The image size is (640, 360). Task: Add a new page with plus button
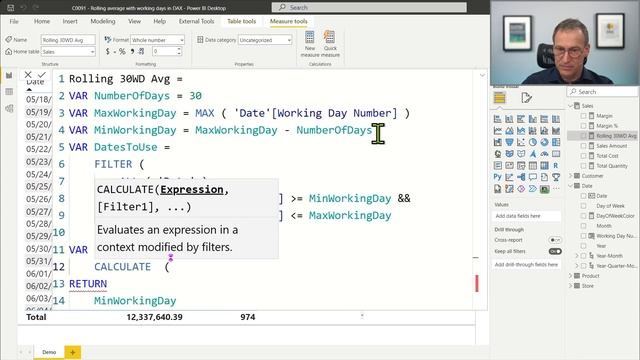tap(73, 352)
